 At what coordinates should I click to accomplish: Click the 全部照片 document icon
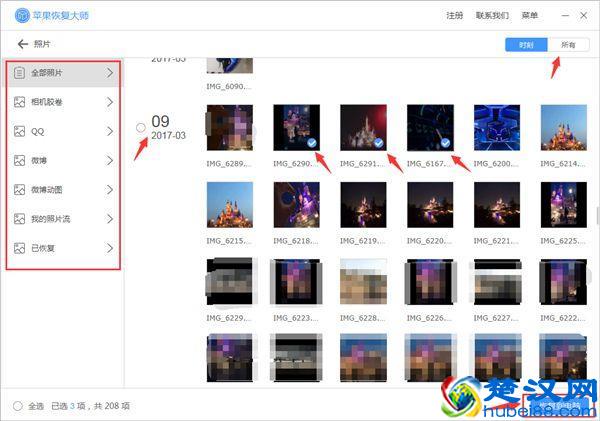(x=20, y=73)
